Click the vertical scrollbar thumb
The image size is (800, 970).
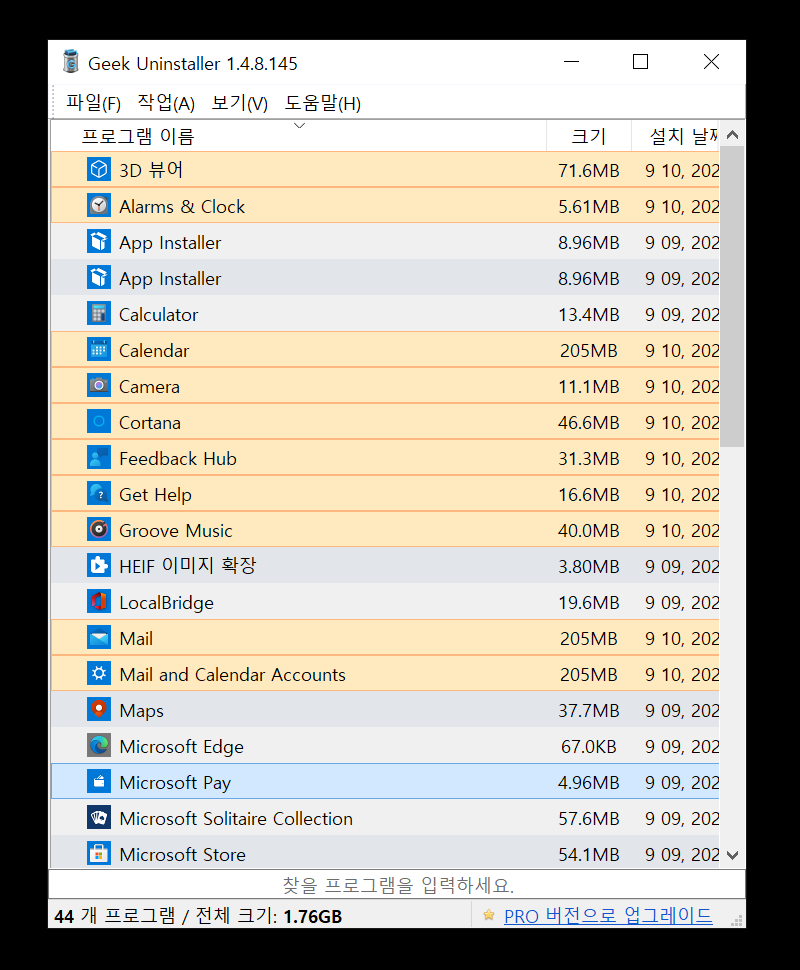tap(733, 296)
